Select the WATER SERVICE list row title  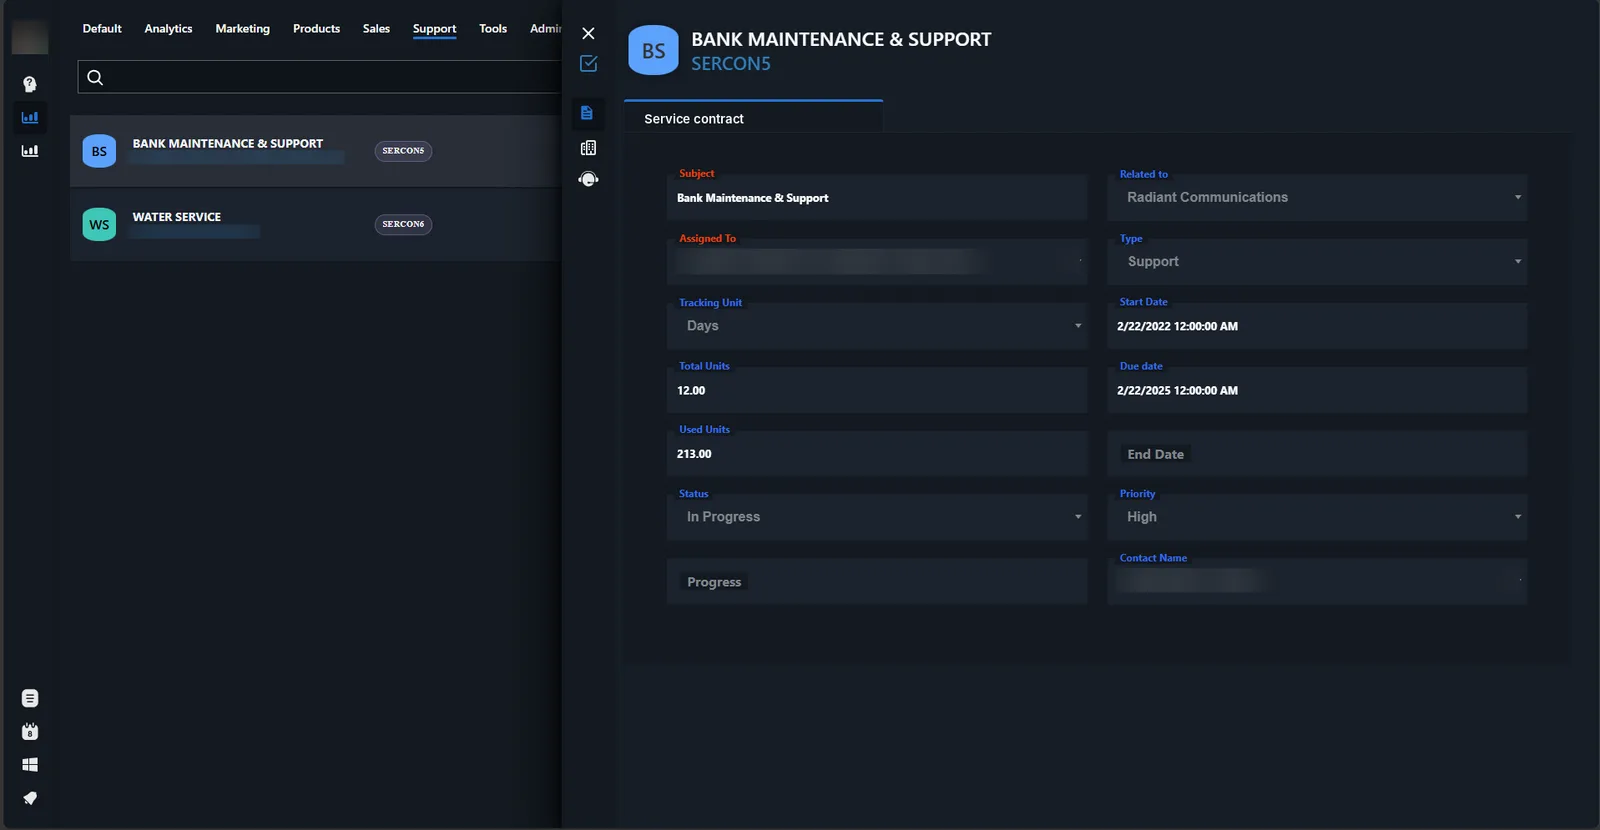177,217
